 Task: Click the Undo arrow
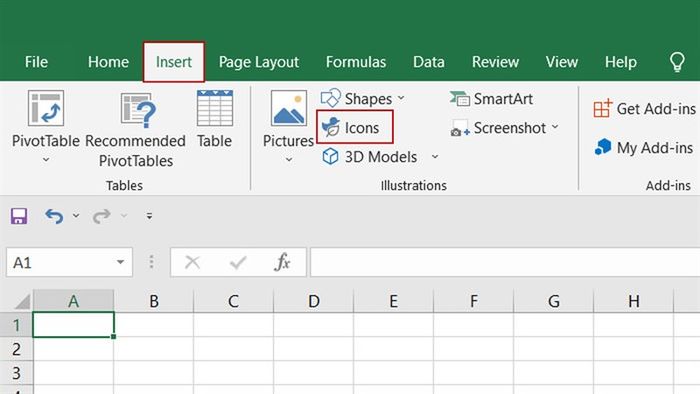pyautogui.click(x=54, y=216)
